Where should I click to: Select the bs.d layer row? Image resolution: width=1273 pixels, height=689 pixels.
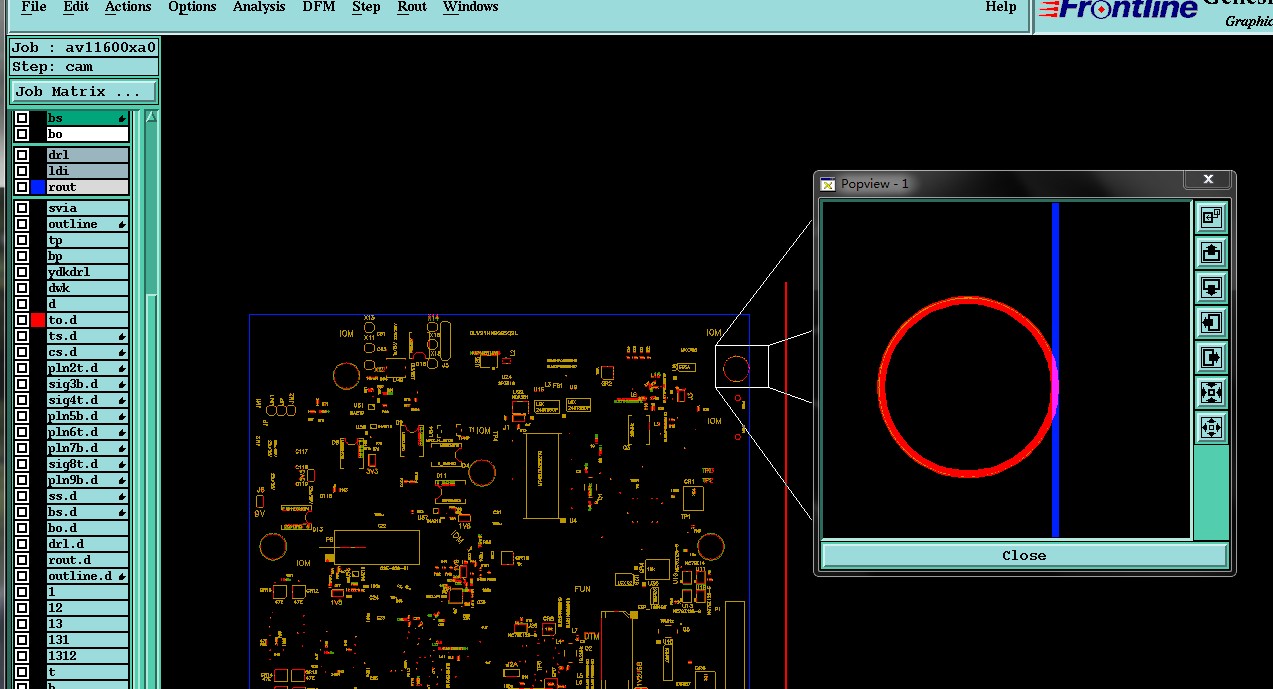tap(88, 512)
